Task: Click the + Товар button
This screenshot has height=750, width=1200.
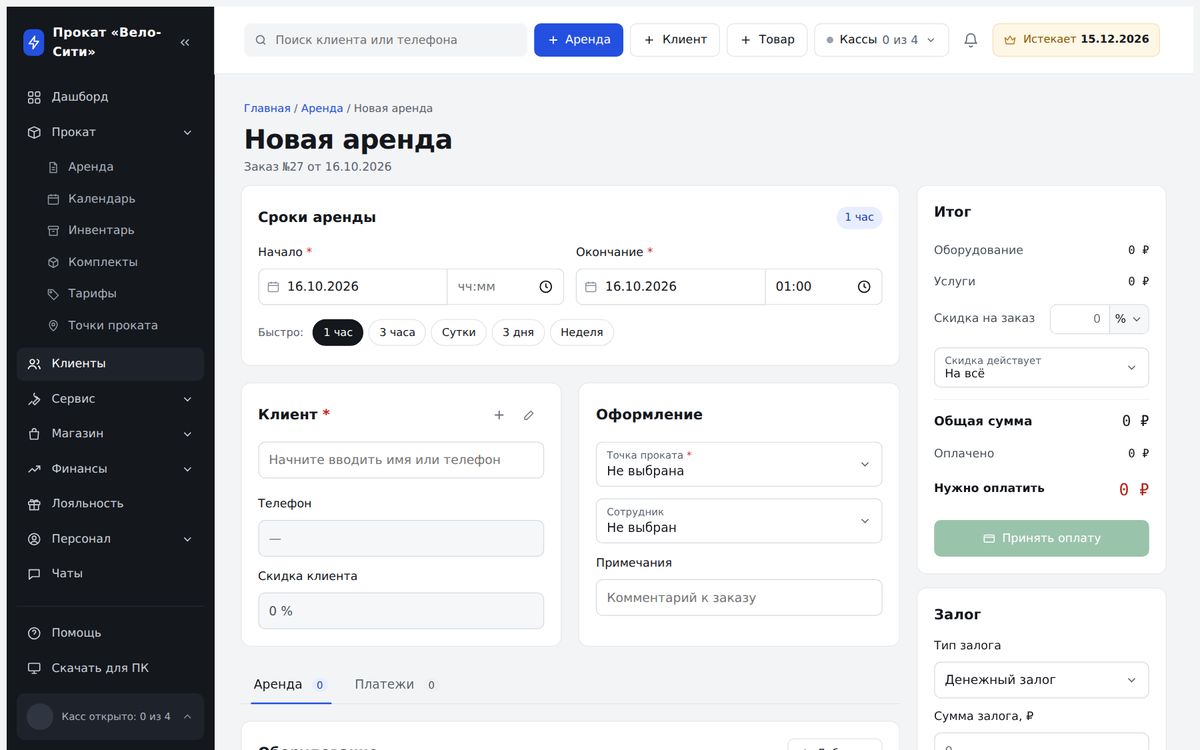Action: tap(767, 40)
